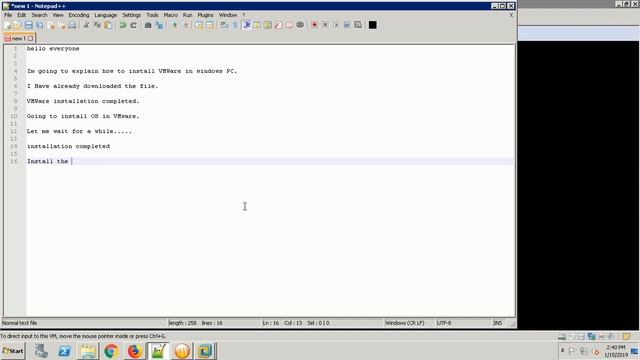Save the document with the Save icon
The image size is (640, 360).
click(29, 25)
